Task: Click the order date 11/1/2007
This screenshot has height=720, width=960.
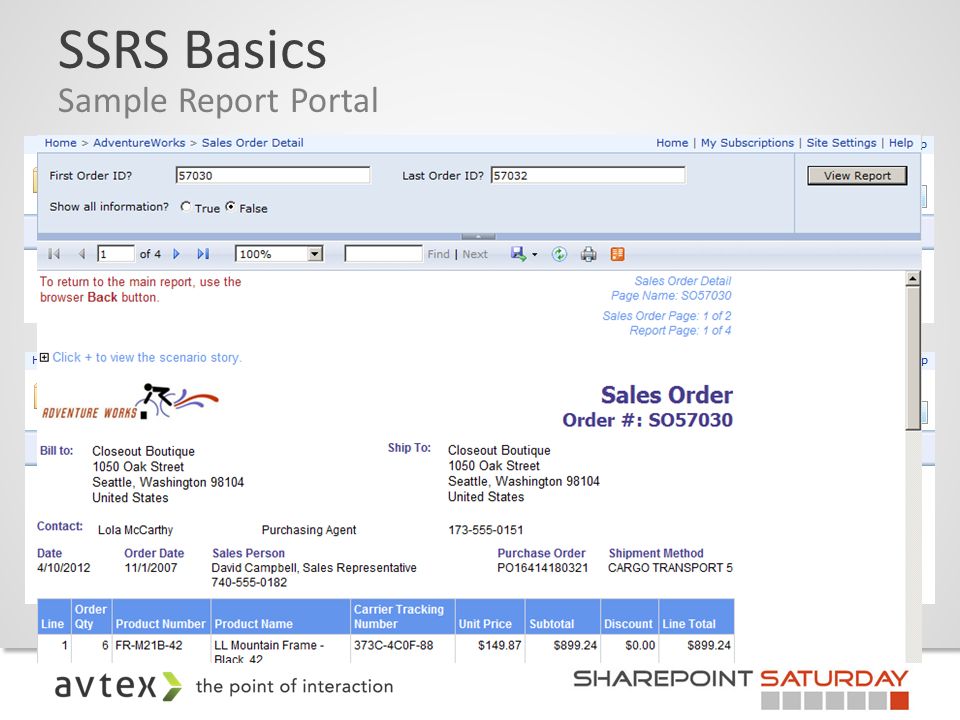Action: 151,568
